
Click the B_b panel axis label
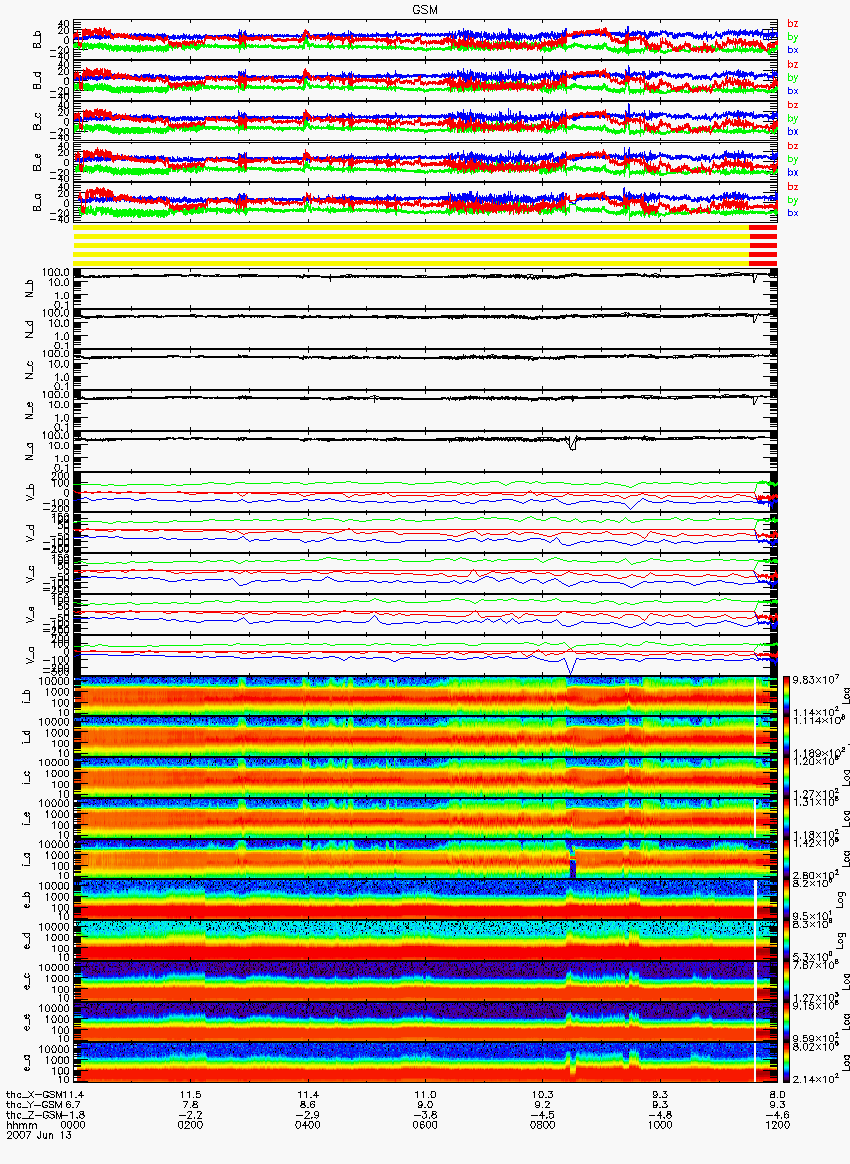coord(37,40)
